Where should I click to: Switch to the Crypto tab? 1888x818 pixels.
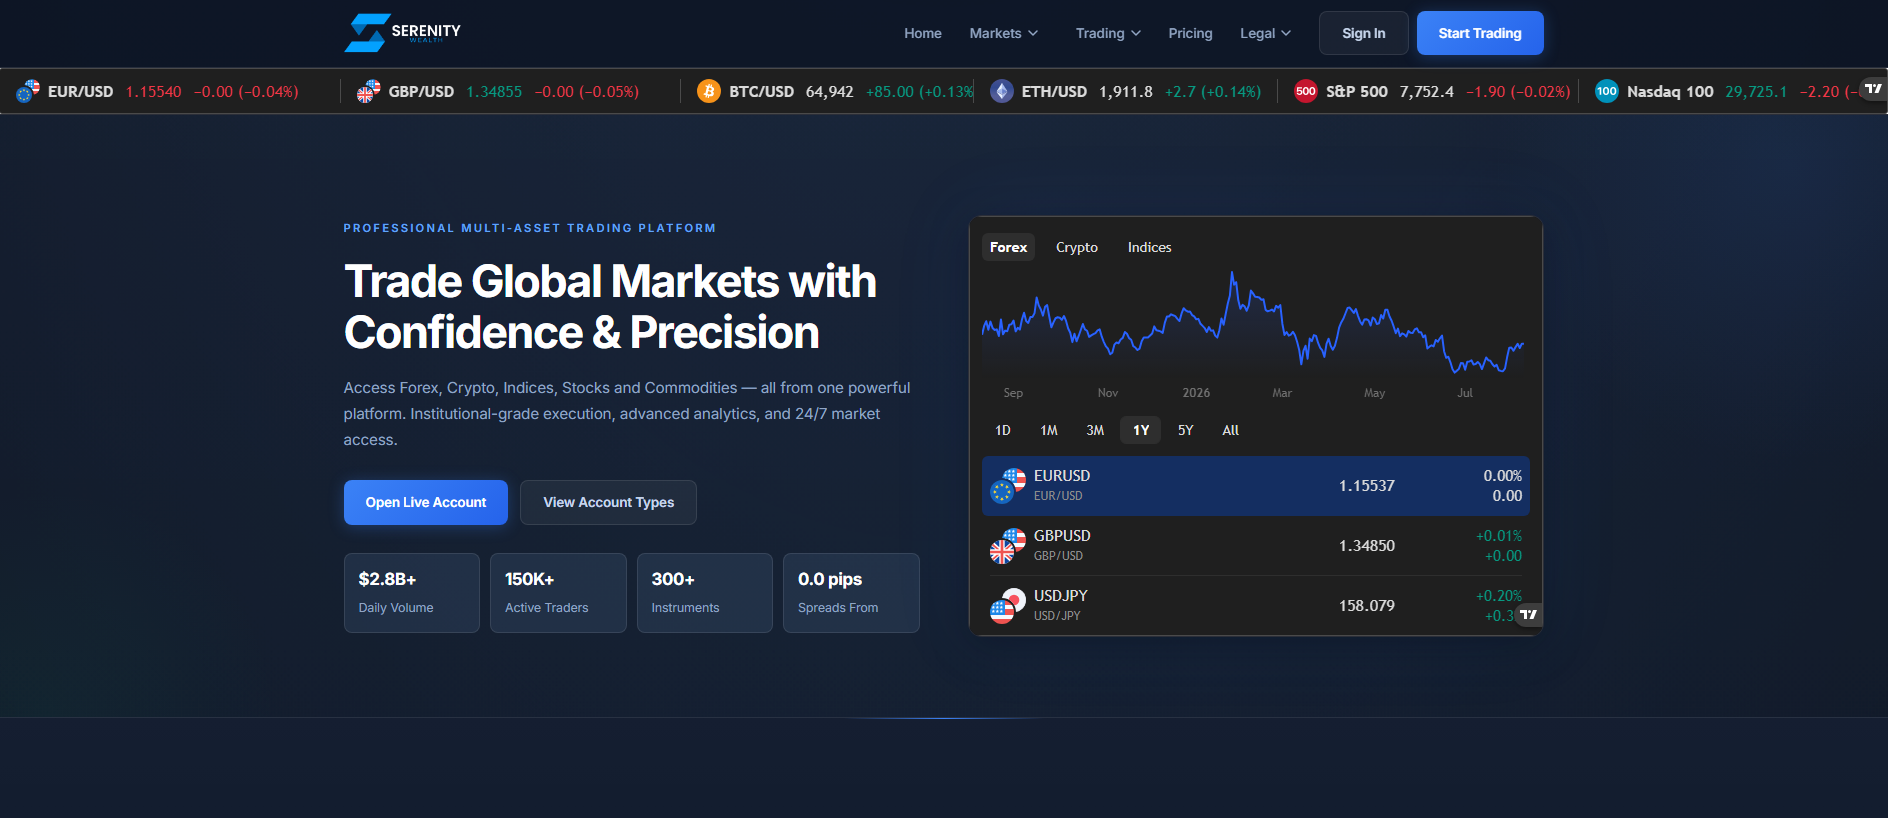(x=1077, y=247)
